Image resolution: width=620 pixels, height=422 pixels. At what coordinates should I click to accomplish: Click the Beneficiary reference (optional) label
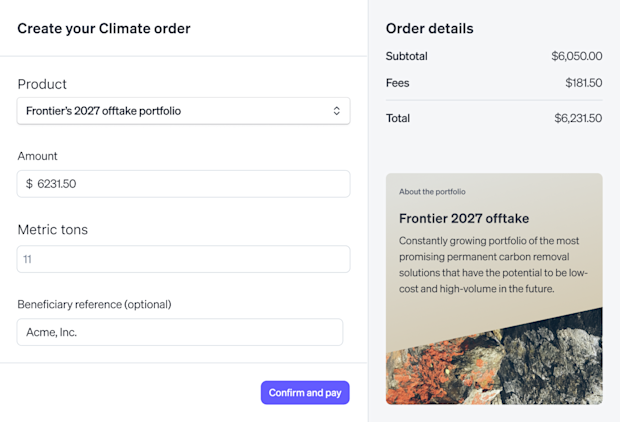tap(95, 305)
